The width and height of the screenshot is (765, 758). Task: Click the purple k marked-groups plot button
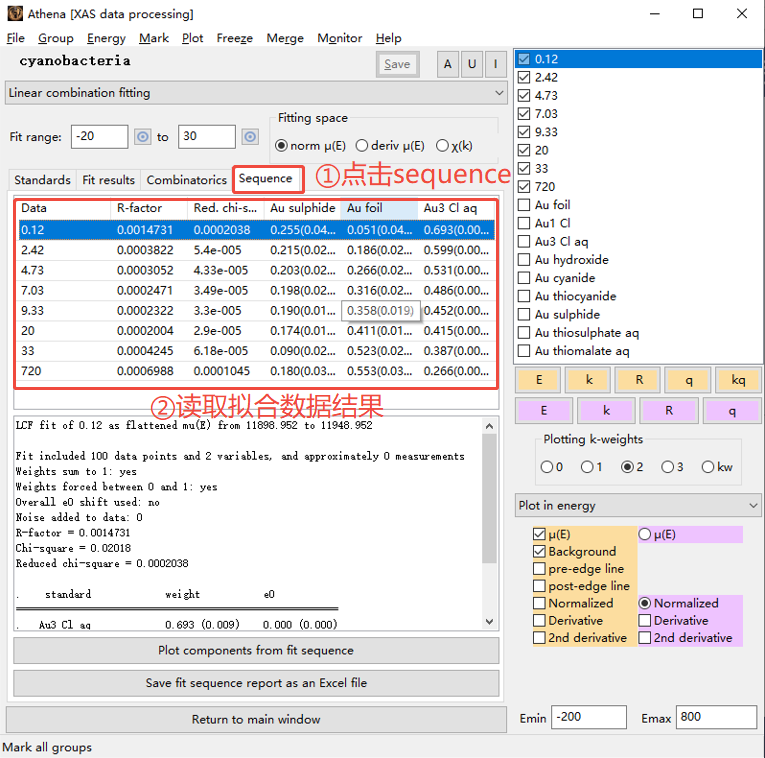click(x=606, y=411)
